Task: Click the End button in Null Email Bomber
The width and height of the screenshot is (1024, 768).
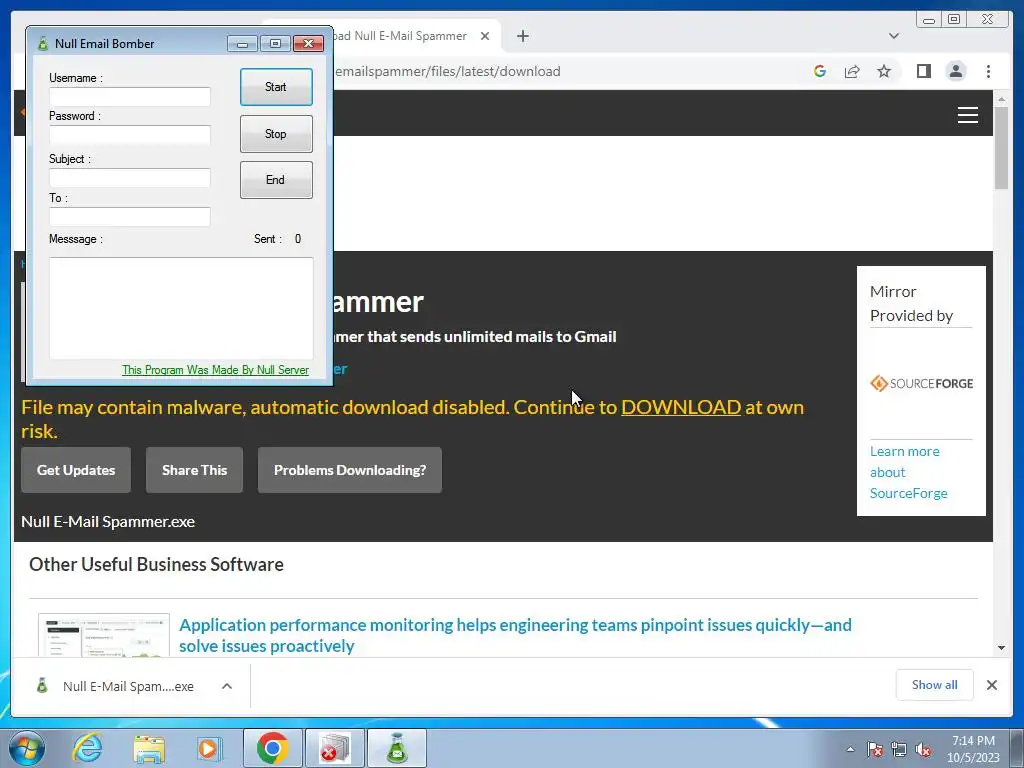Action: [276, 180]
